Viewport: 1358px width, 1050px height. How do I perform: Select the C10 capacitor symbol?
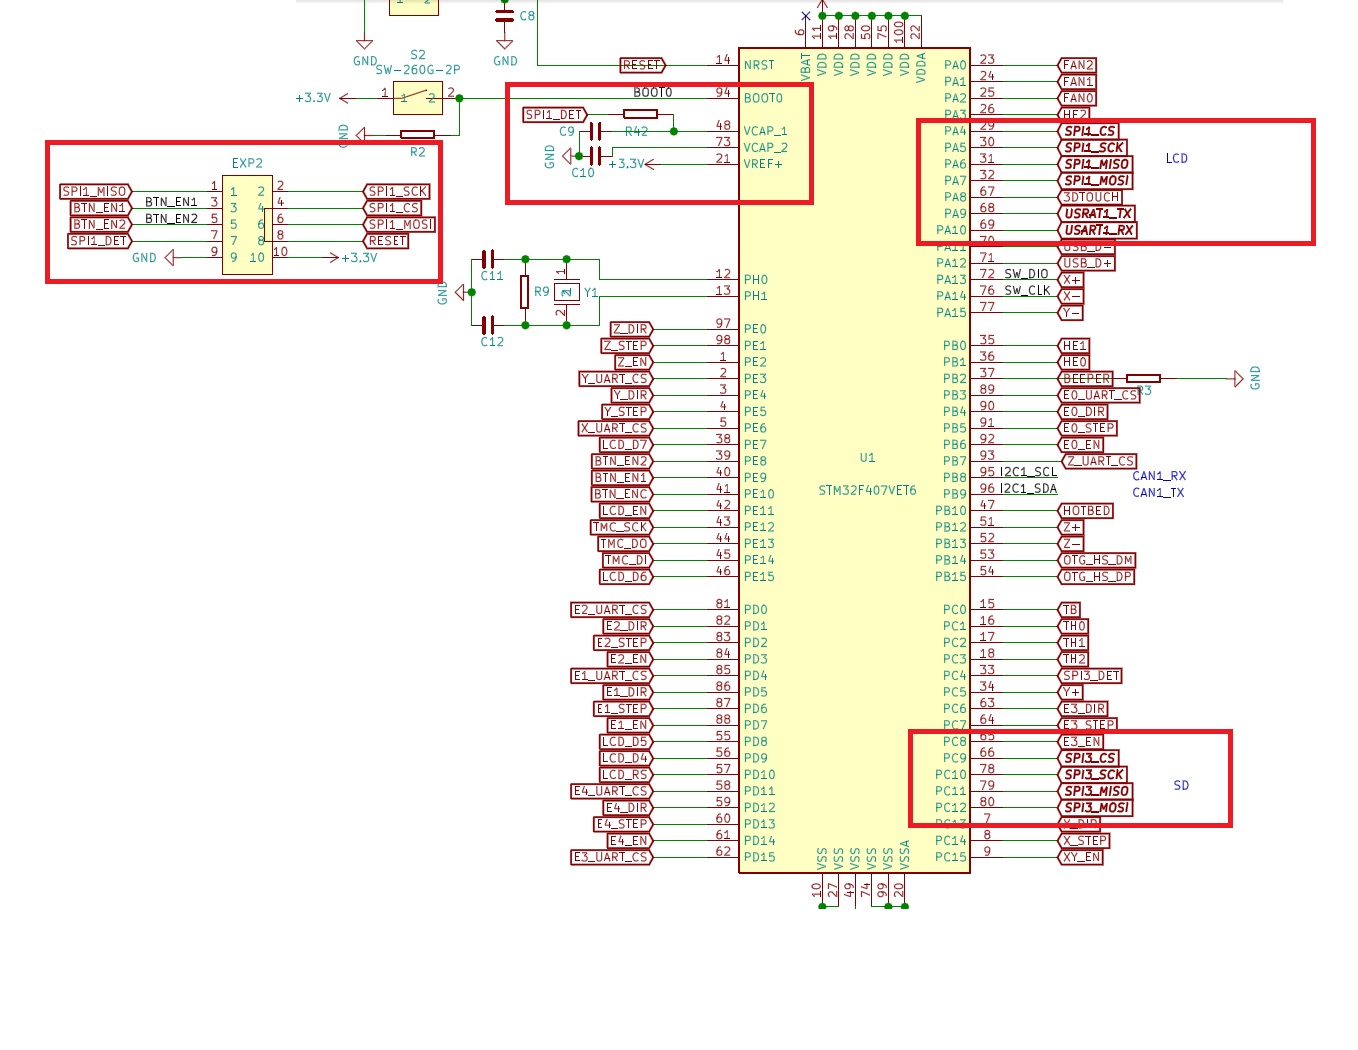pyautogui.click(x=597, y=155)
